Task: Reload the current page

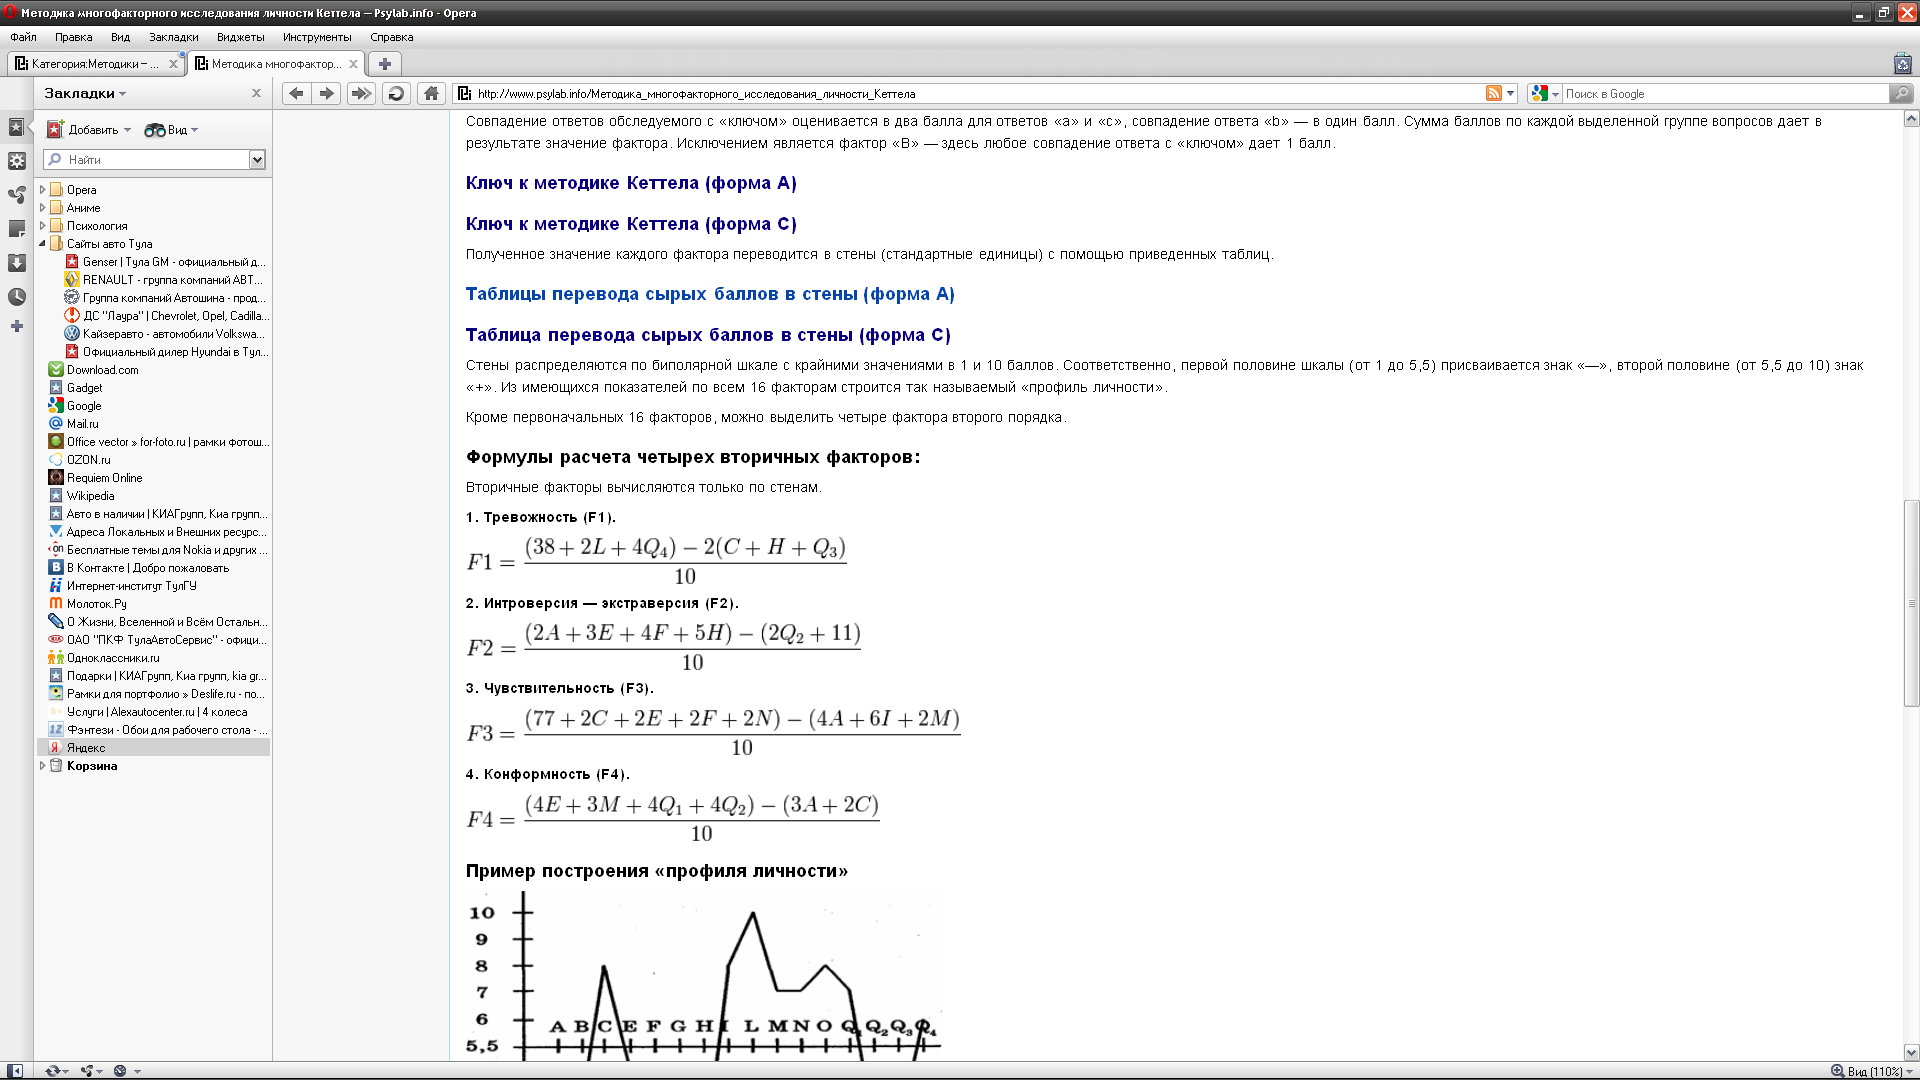Action: [396, 93]
